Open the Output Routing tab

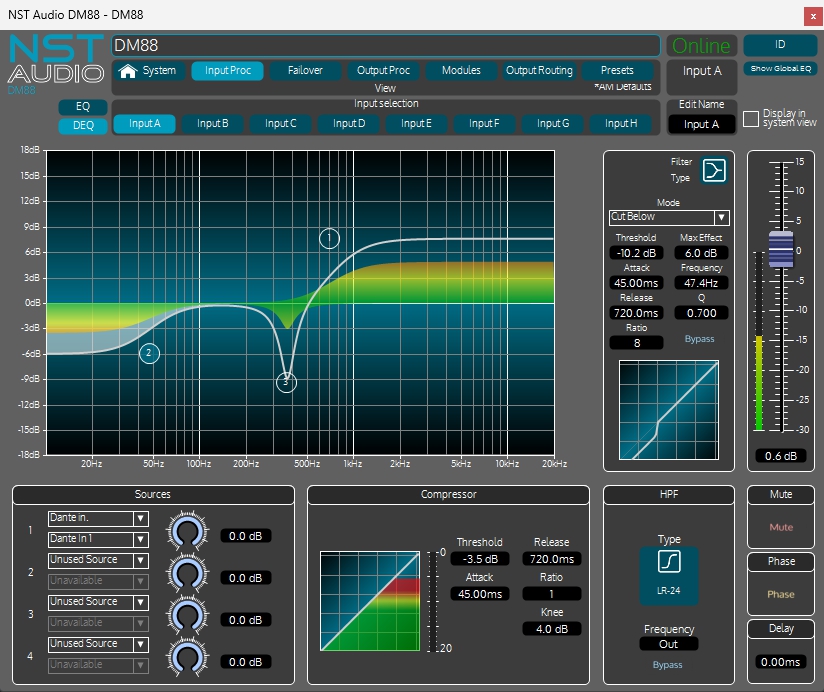pyautogui.click(x=539, y=70)
